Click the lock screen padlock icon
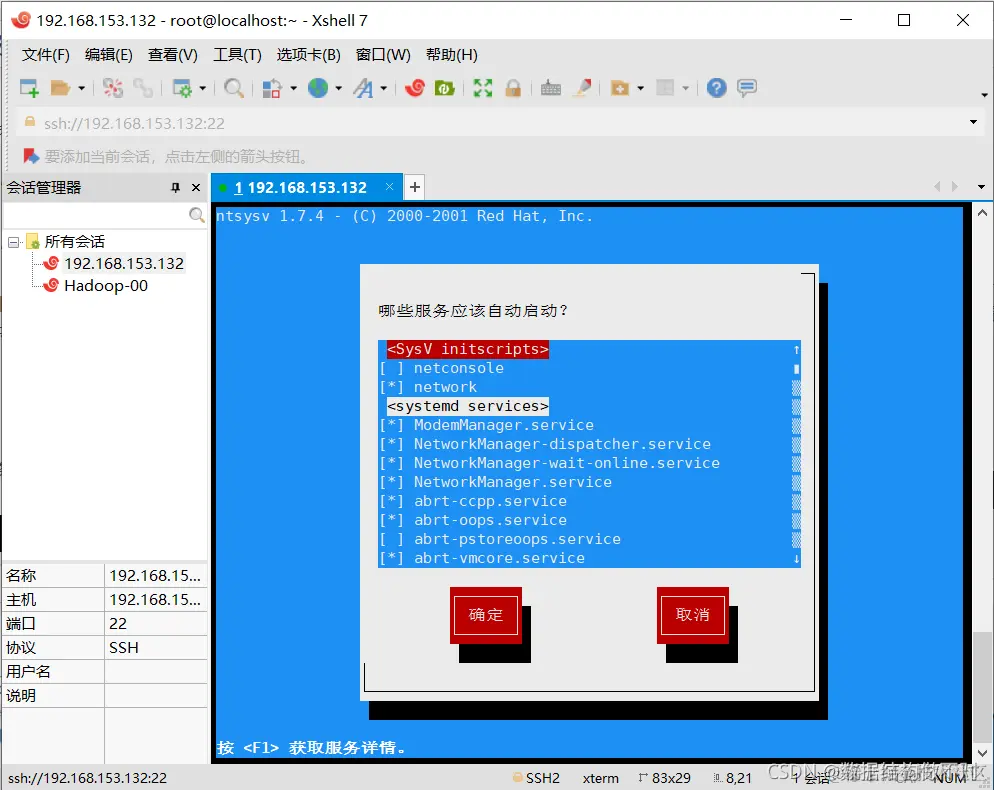 pos(513,88)
